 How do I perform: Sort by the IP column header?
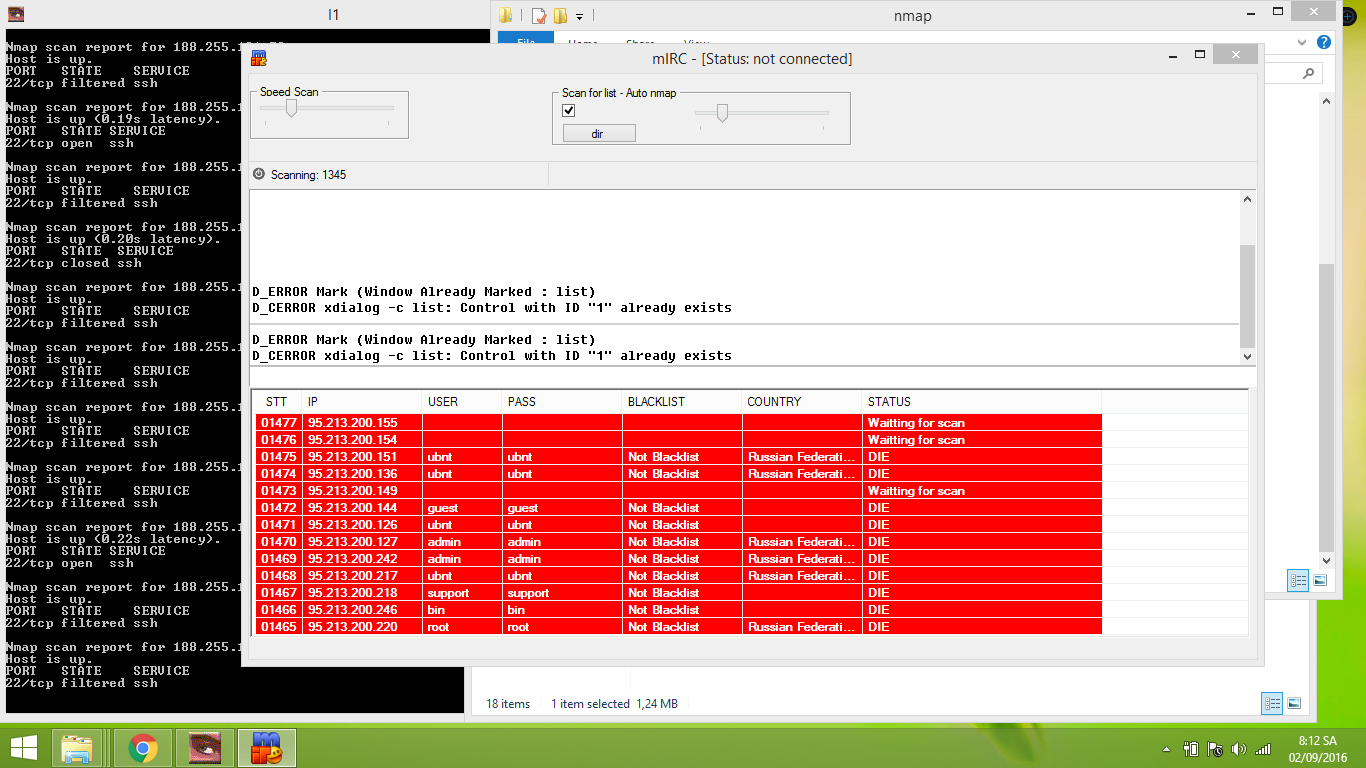362,402
